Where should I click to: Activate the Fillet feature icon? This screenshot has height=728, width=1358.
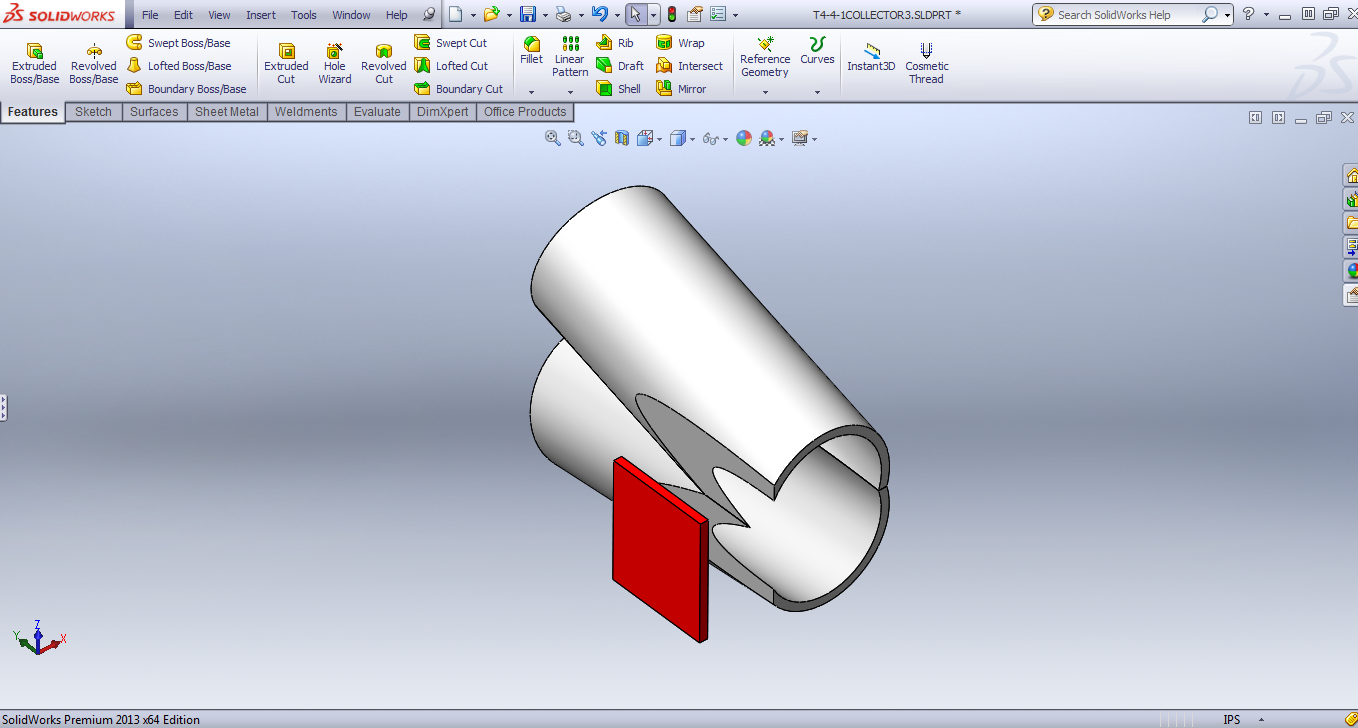click(531, 50)
